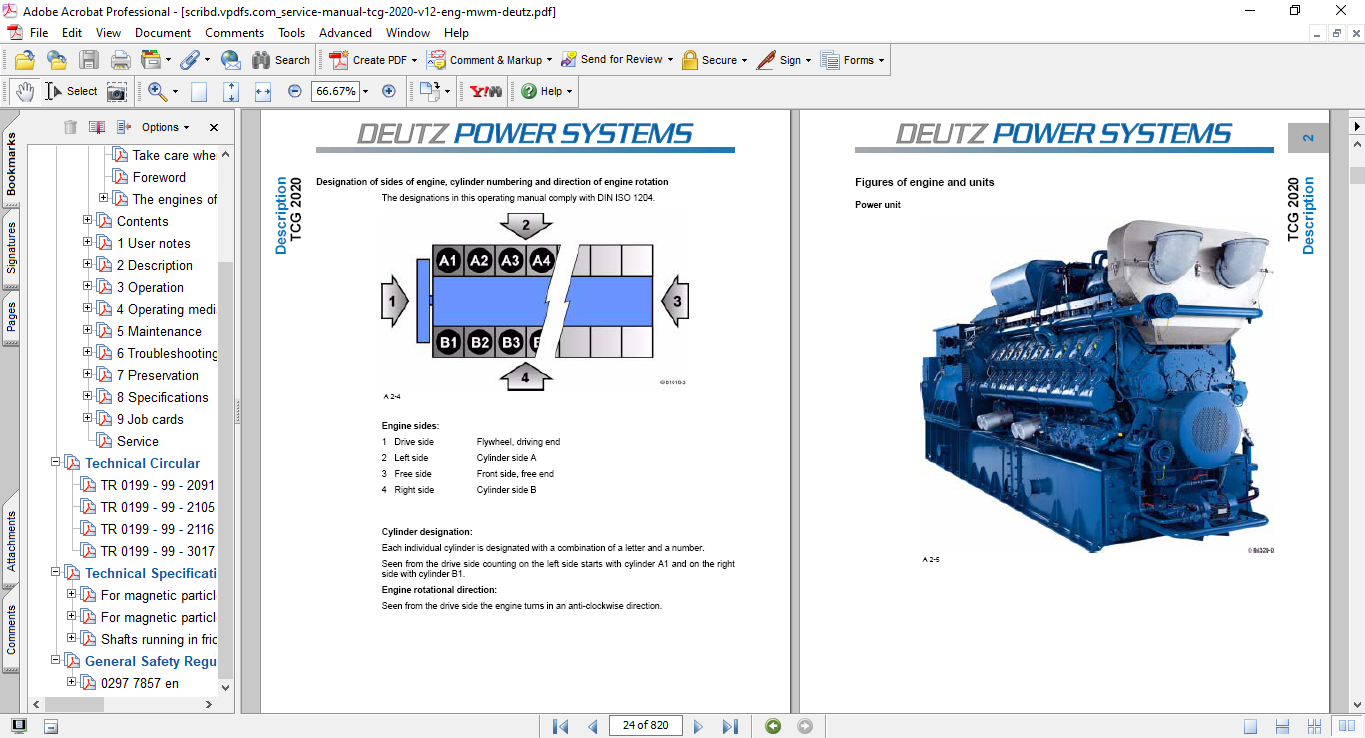Activate the Zoom In tool
The image size is (1365, 738).
tap(157, 91)
